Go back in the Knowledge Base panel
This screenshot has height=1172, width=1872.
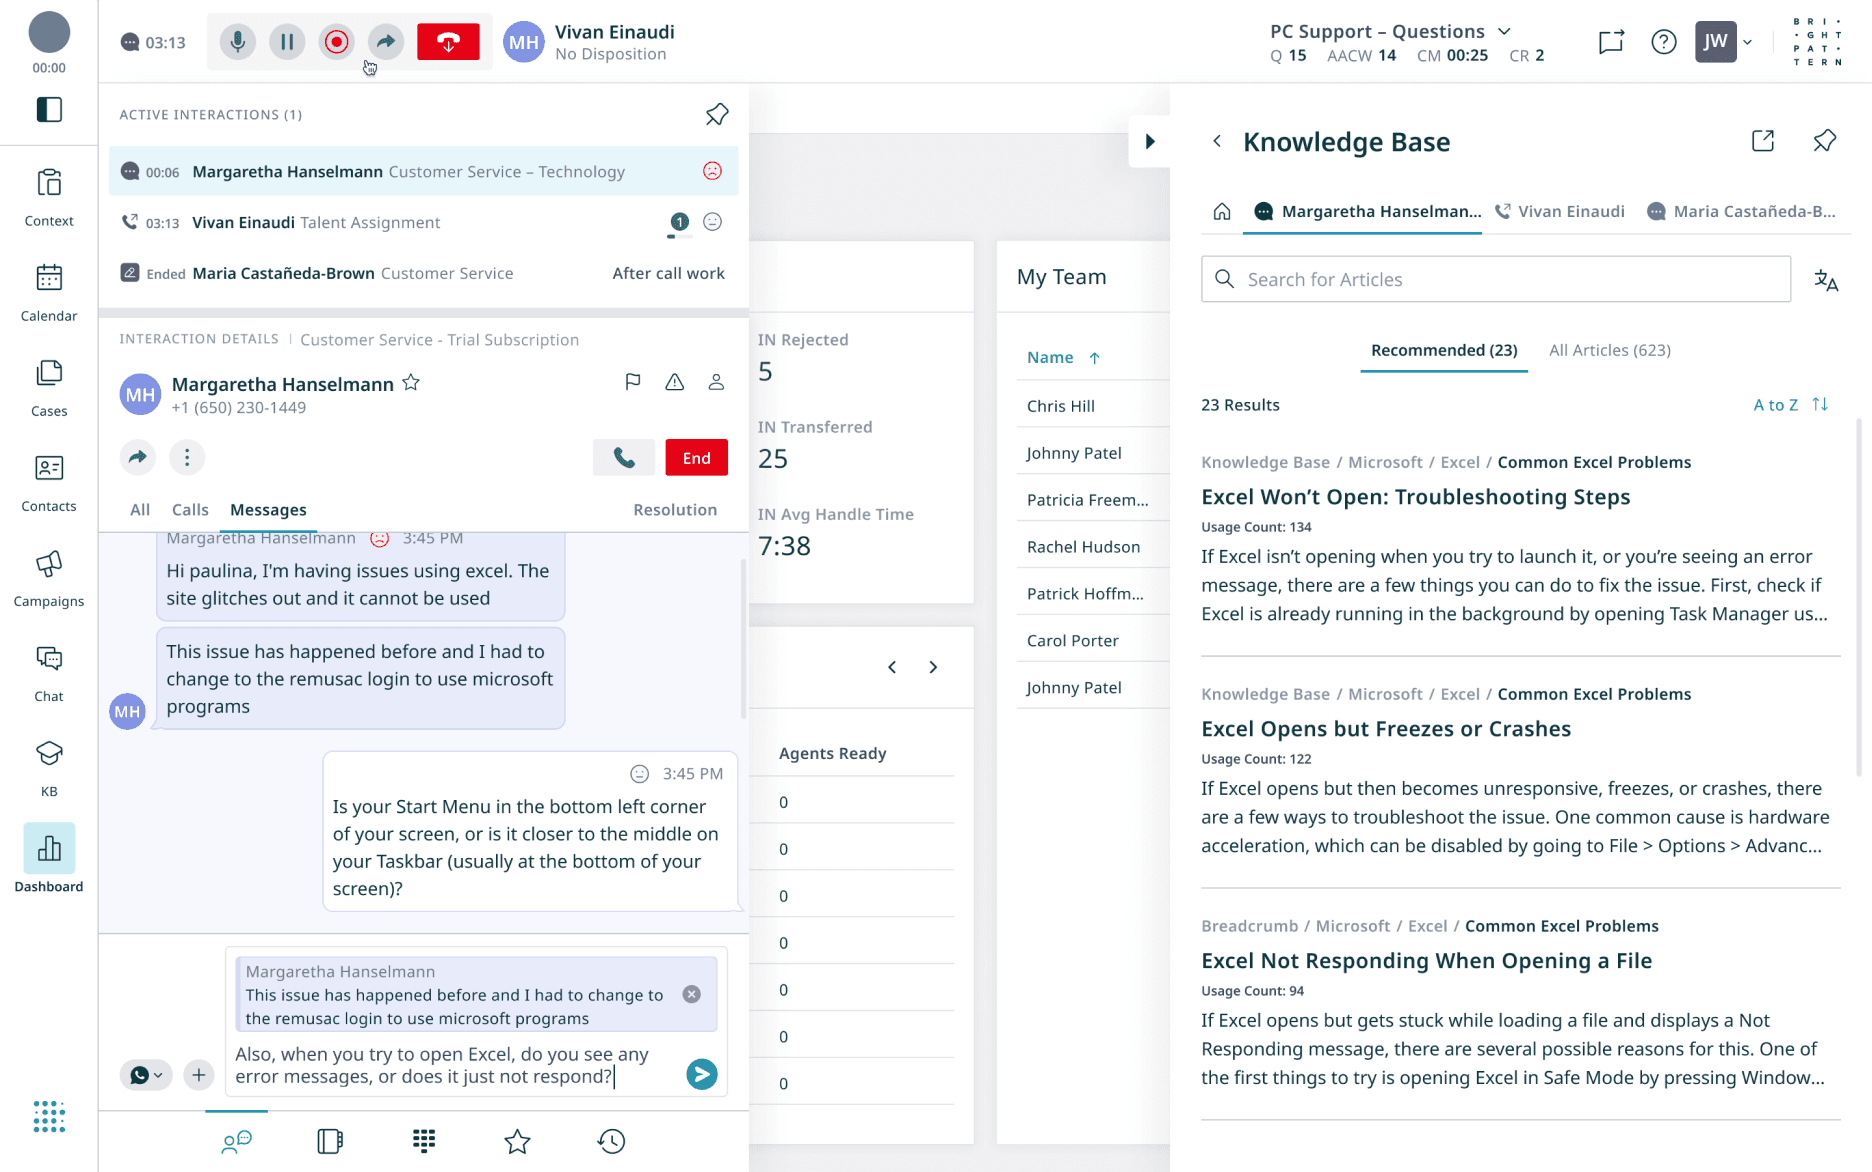click(x=1217, y=141)
